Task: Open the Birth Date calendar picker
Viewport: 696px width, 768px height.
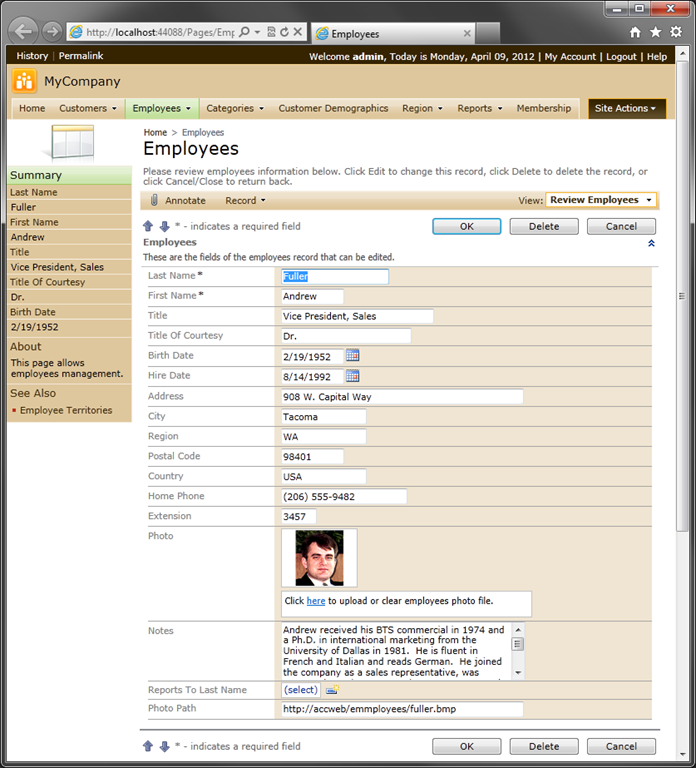Action: [x=353, y=356]
